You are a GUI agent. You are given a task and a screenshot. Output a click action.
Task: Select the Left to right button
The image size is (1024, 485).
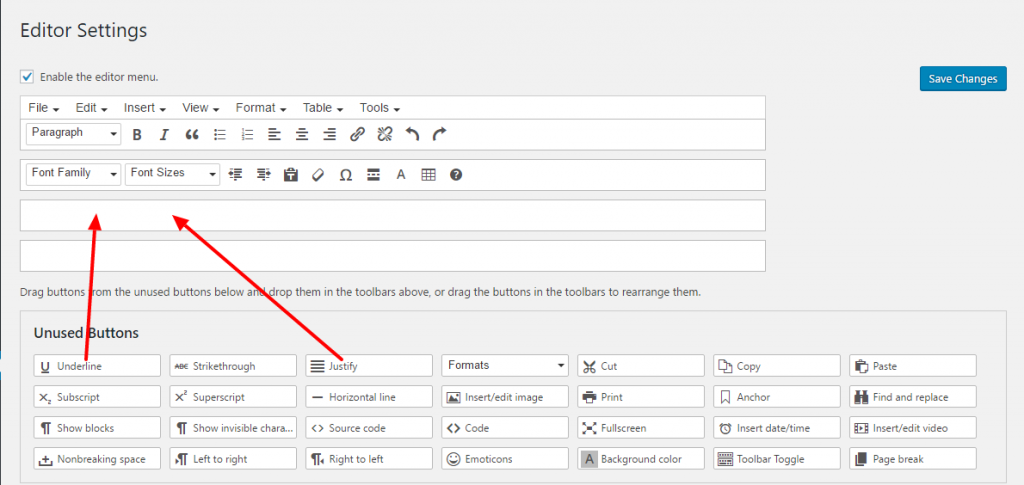pos(232,458)
